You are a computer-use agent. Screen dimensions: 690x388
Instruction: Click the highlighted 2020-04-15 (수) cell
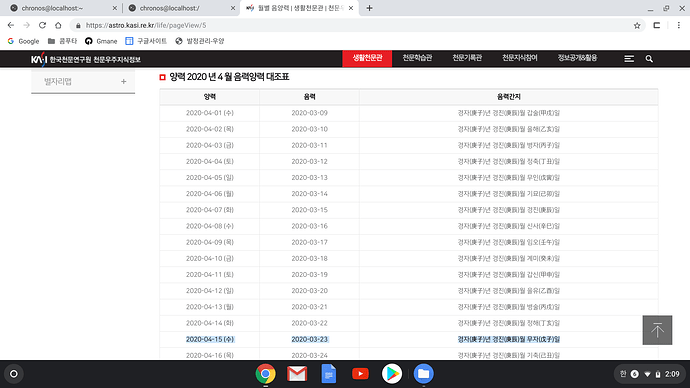(209, 339)
